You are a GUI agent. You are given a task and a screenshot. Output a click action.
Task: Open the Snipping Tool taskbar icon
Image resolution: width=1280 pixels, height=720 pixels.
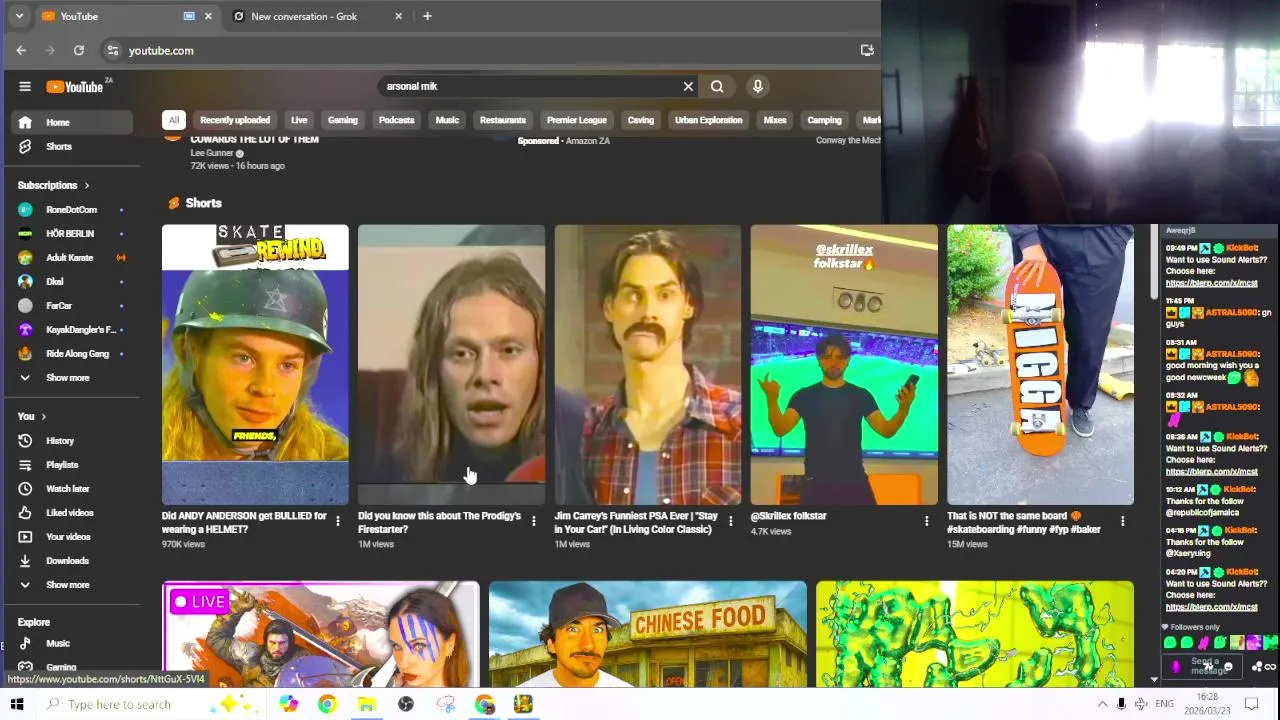coord(445,704)
